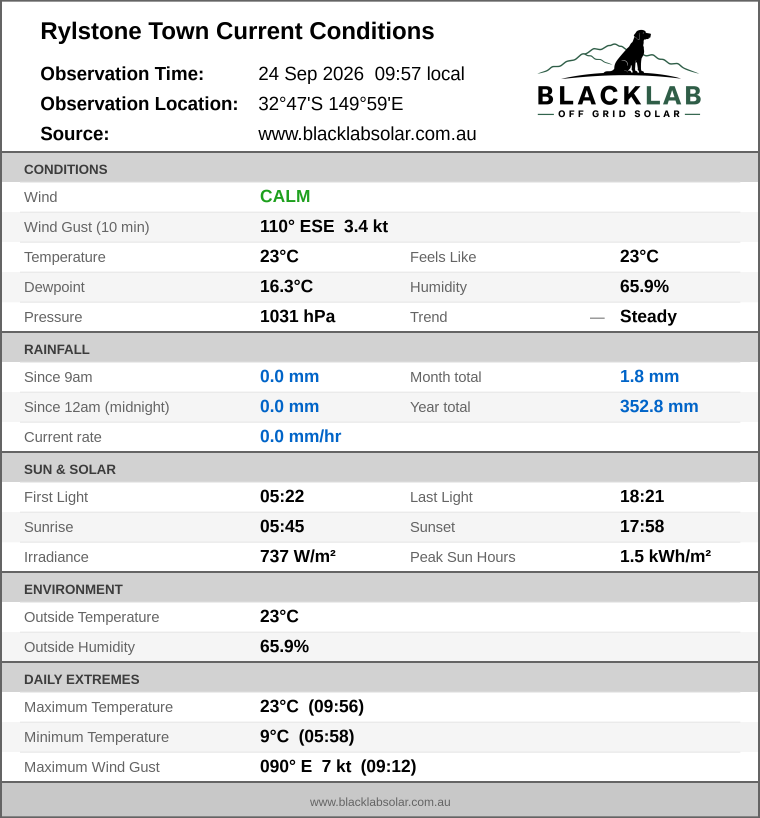Select the dewpoint value 16.3°C
Viewport: 760px width, 818px height.
coord(286,286)
